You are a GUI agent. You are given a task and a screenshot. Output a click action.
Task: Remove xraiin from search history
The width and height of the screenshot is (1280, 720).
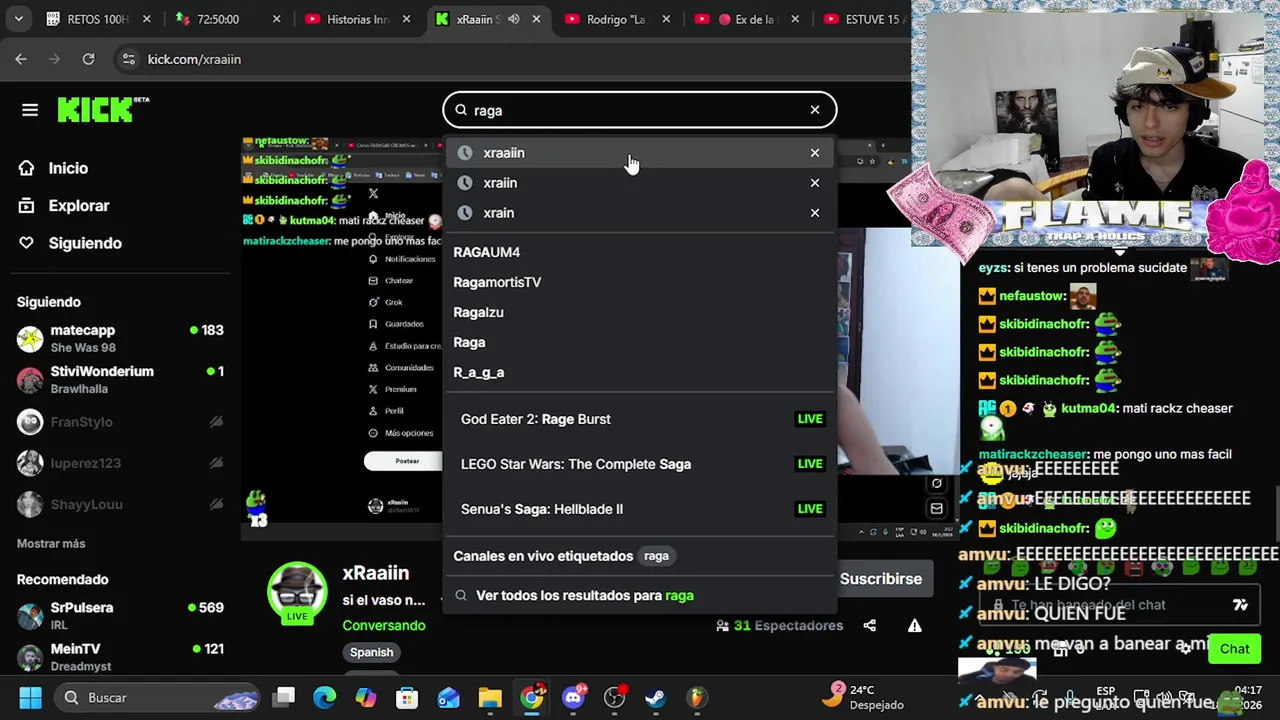pos(815,183)
